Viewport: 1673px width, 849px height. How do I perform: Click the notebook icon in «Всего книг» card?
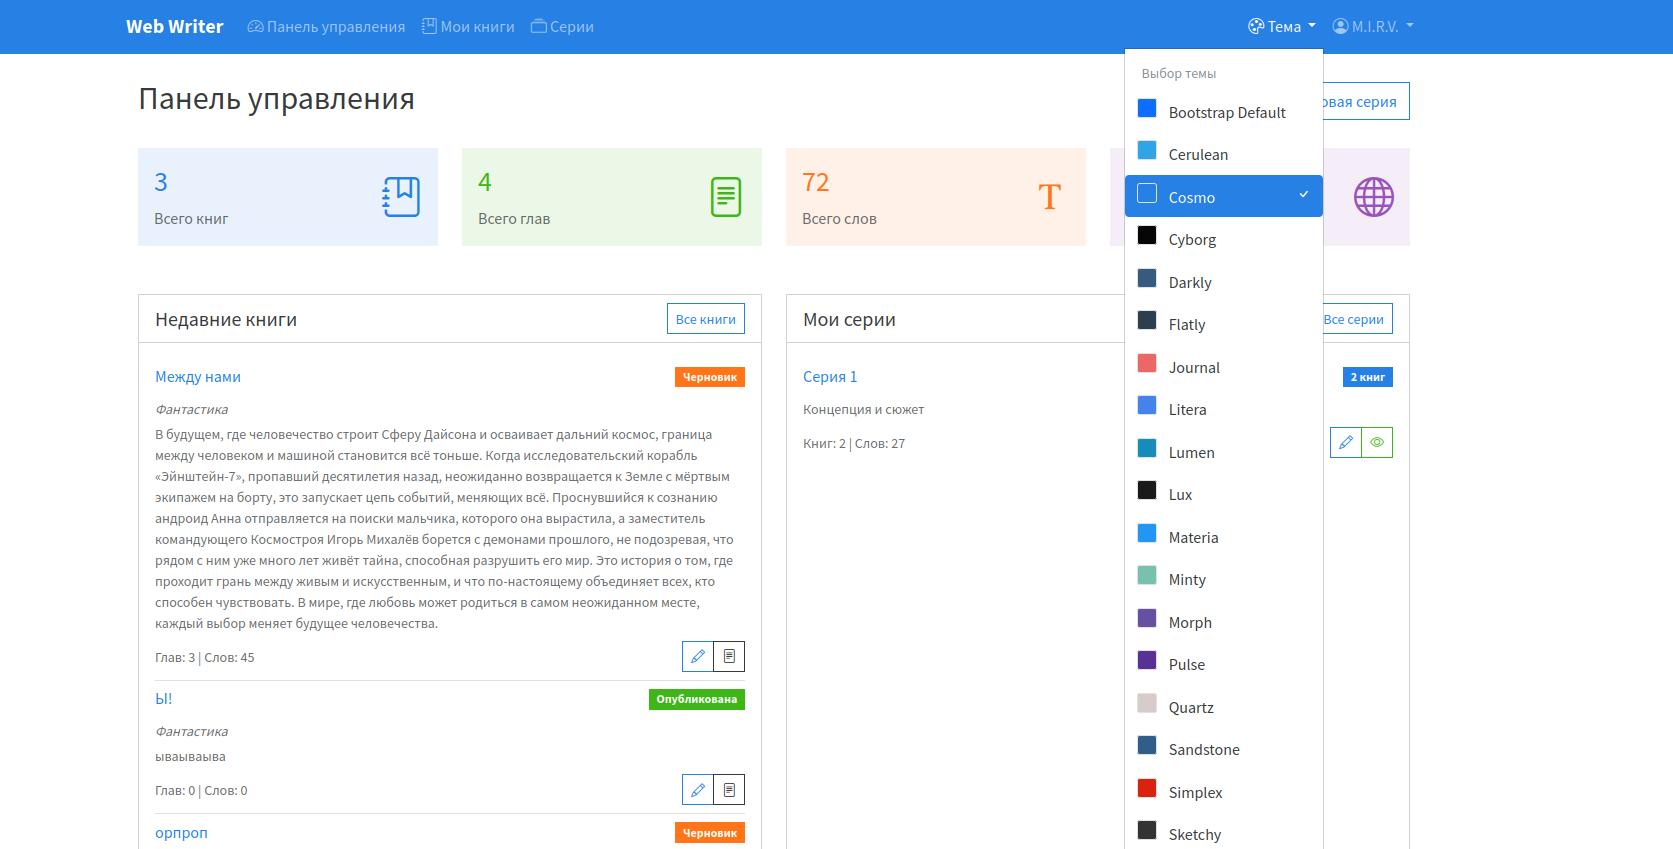point(401,197)
